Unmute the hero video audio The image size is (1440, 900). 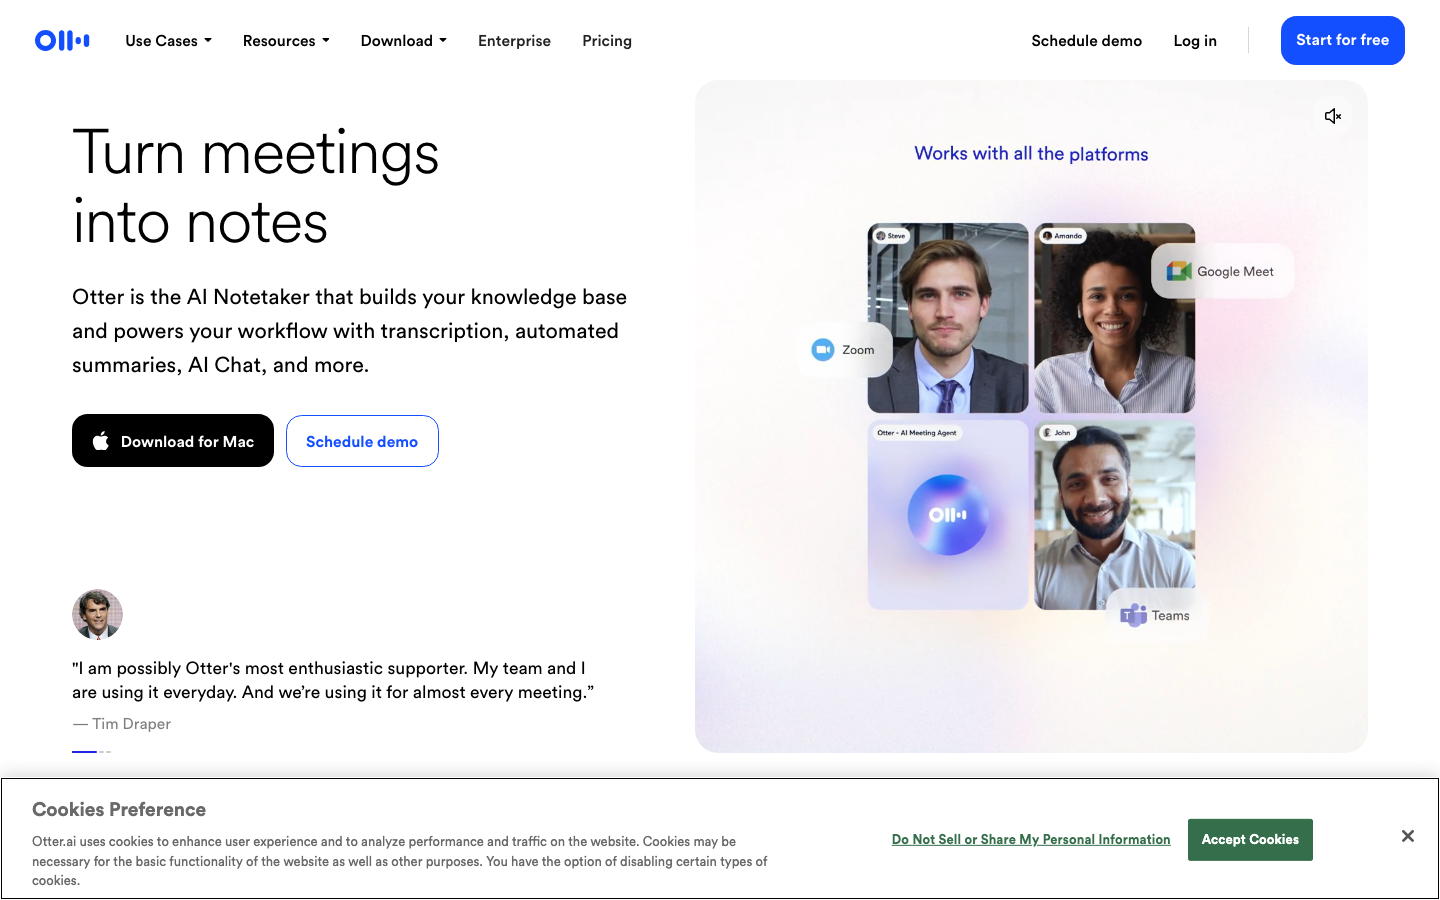pos(1332,116)
